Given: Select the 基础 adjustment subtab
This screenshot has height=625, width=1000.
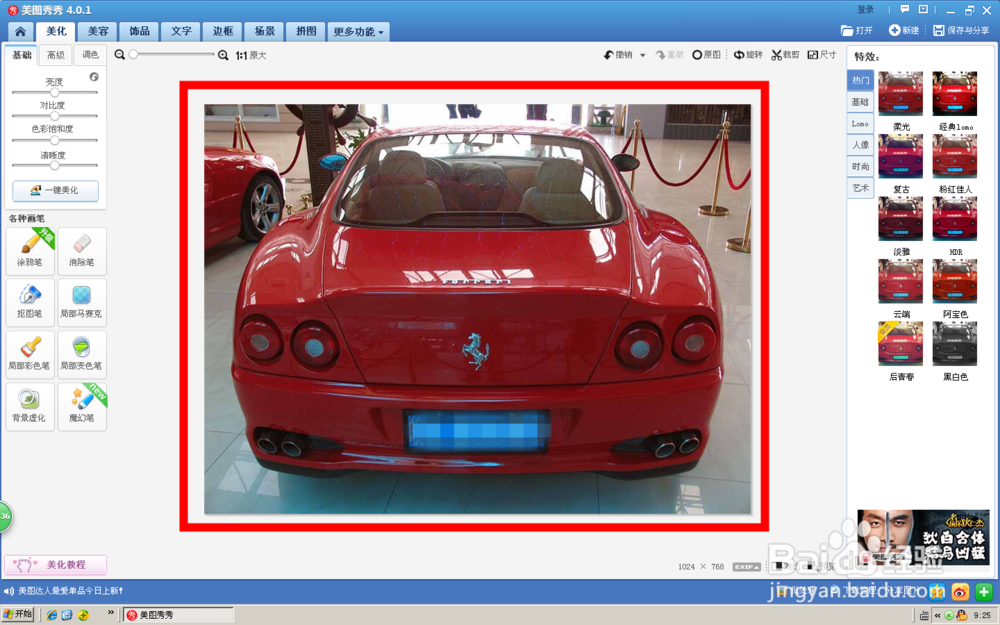Looking at the screenshot, I should click(22, 55).
